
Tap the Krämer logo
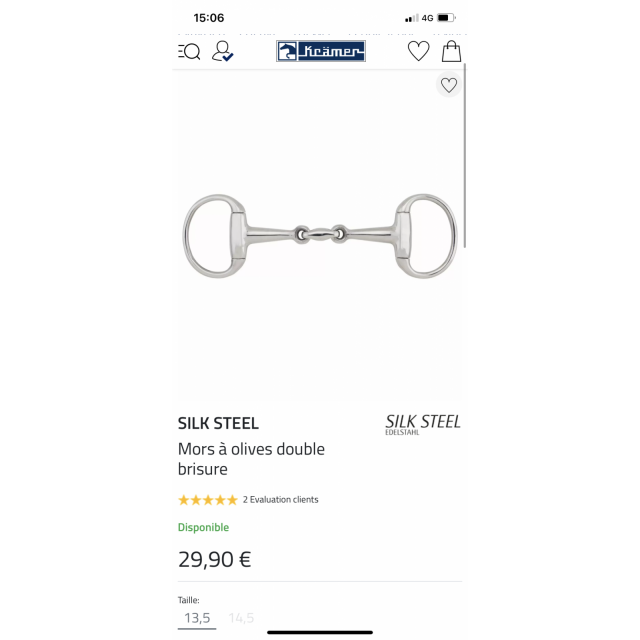(x=321, y=51)
